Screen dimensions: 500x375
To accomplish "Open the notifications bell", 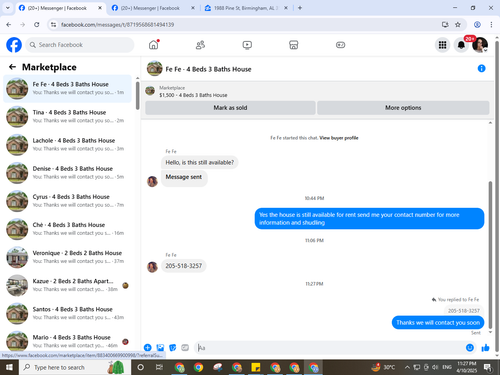I will pos(461,45).
